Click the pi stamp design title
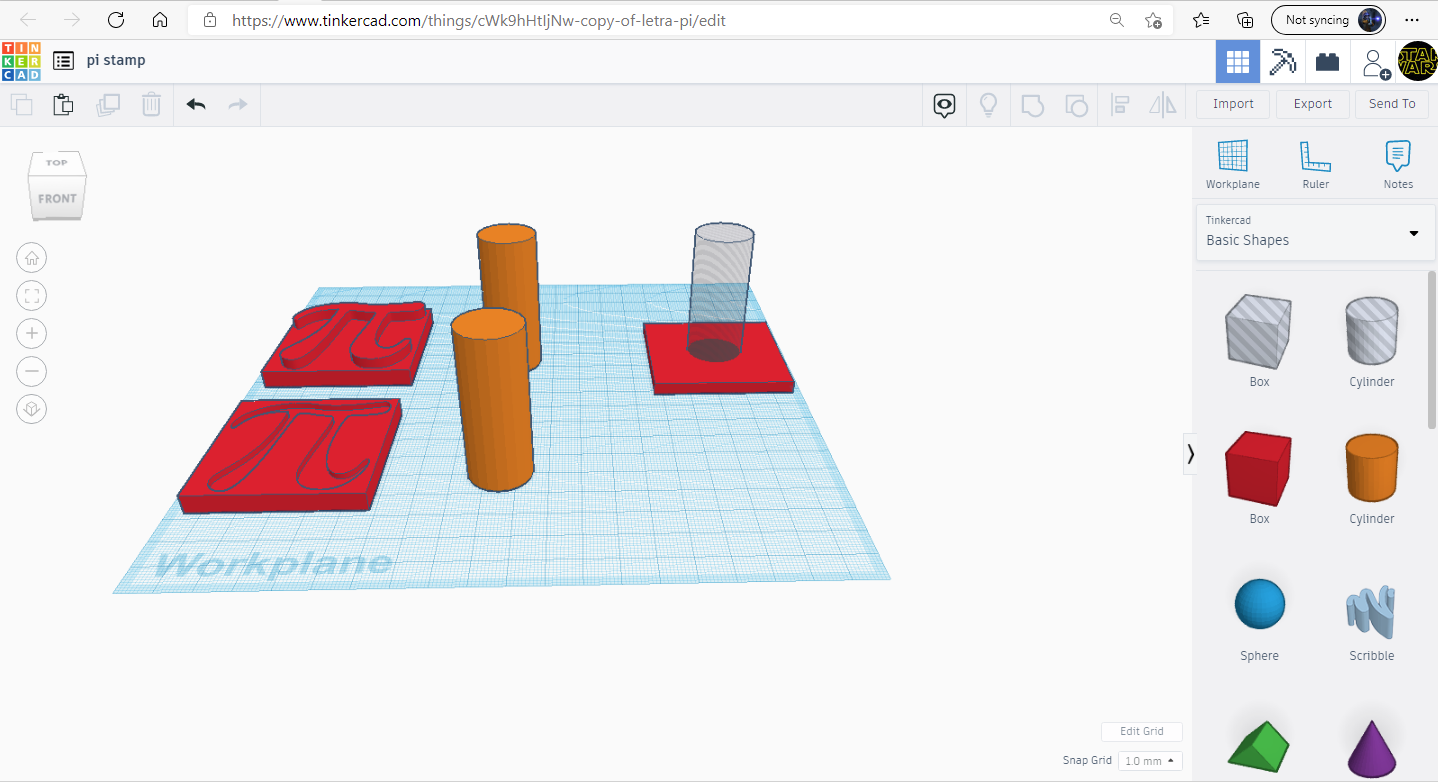The width and height of the screenshot is (1438, 782). point(116,60)
